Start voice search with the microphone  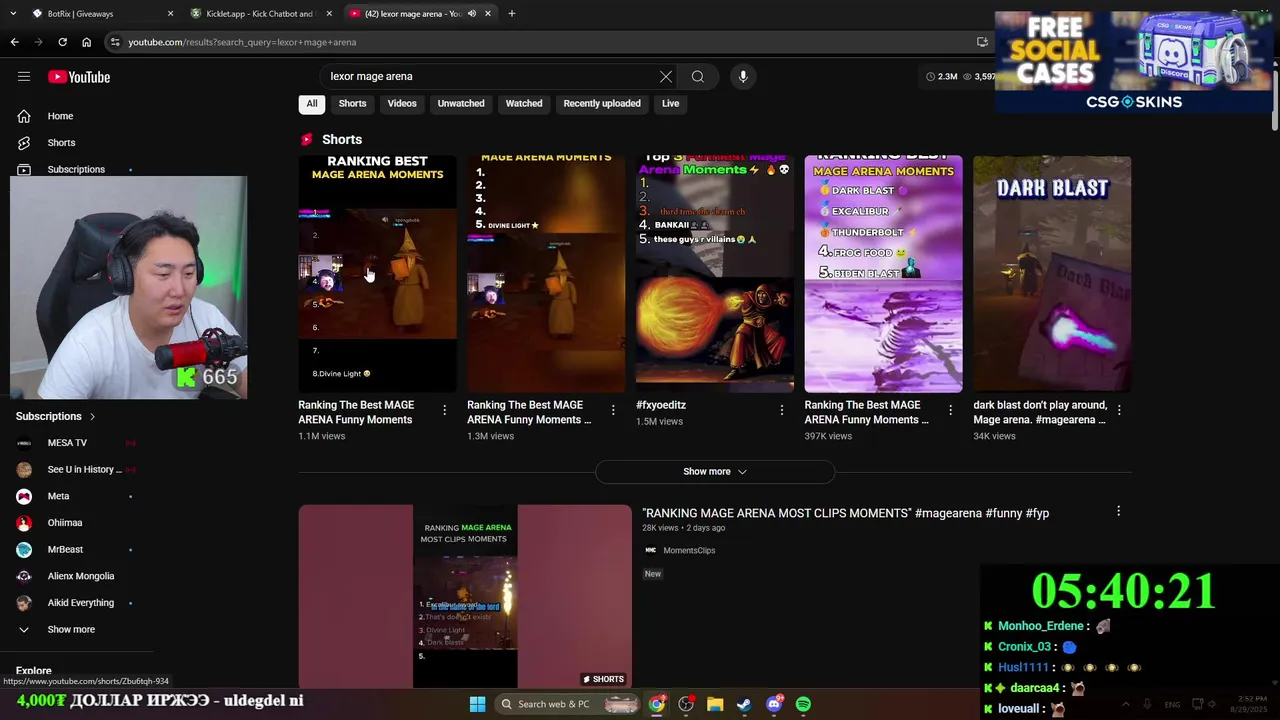[x=743, y=77]
